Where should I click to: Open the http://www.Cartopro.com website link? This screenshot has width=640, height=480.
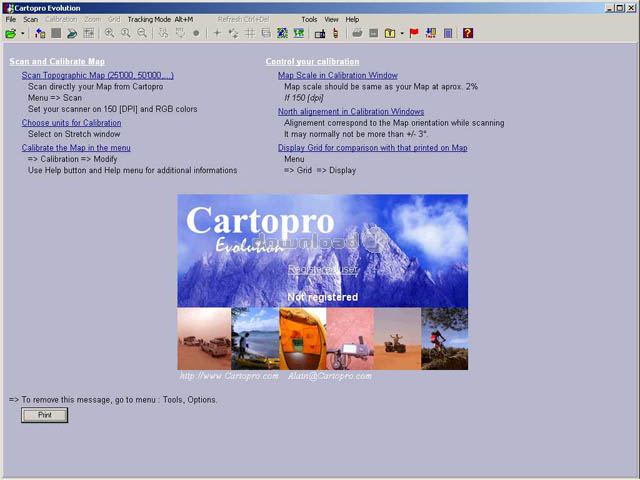point(229,376)
